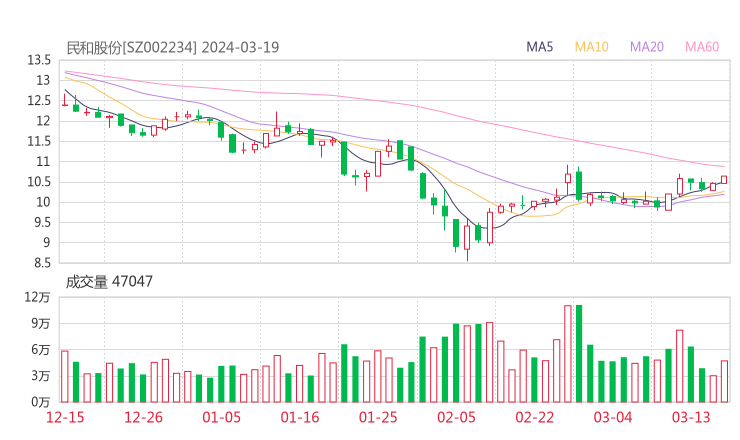Click the tallest red hollow volume bar
This screenshot has width=740, height=440.
click(568, 354)
